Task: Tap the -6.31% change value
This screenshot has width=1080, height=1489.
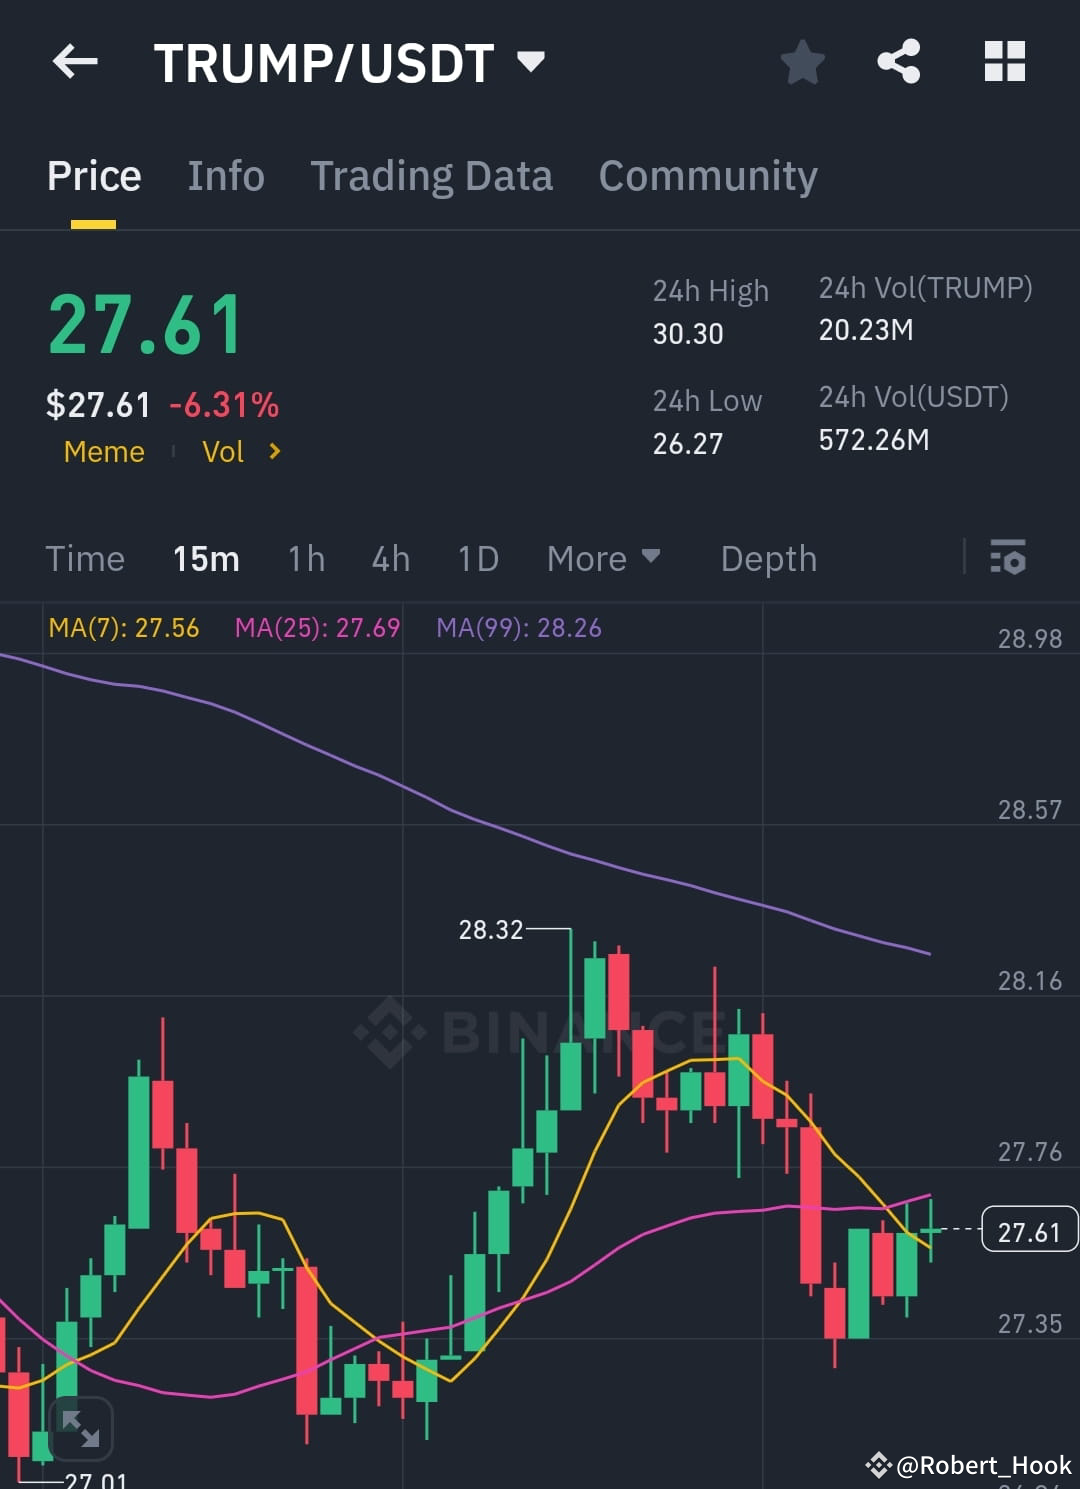Action: pos(224,405)
